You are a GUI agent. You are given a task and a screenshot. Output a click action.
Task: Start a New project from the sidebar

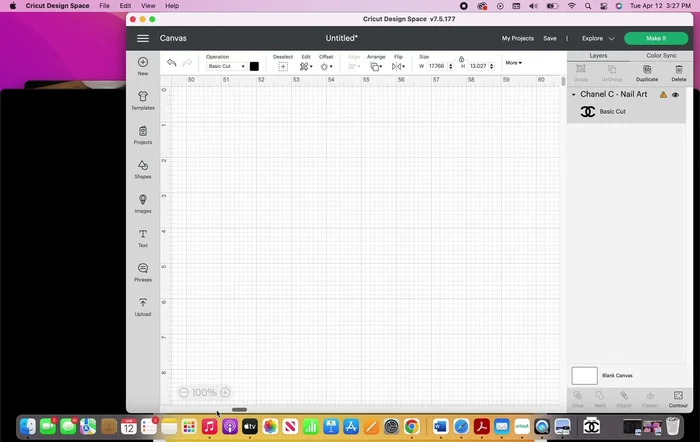143,66
